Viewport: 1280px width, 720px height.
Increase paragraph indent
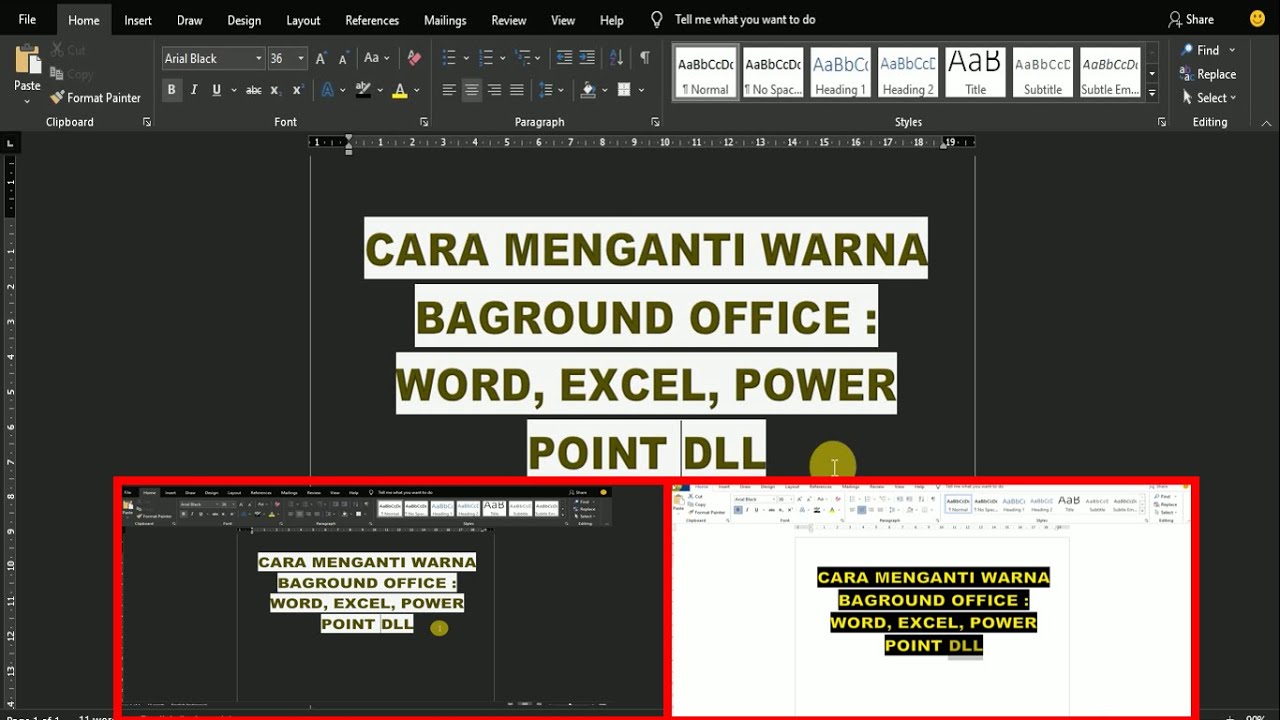(587, 58)
